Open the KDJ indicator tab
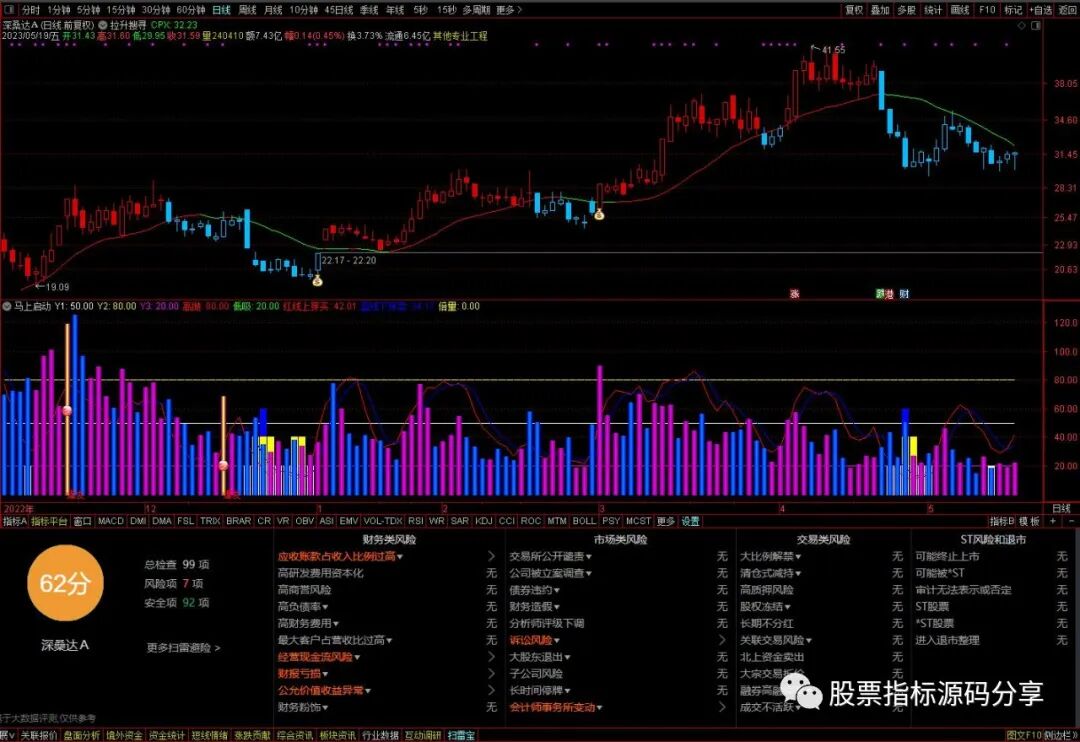The image size is (1080, 742). point(483,522)
